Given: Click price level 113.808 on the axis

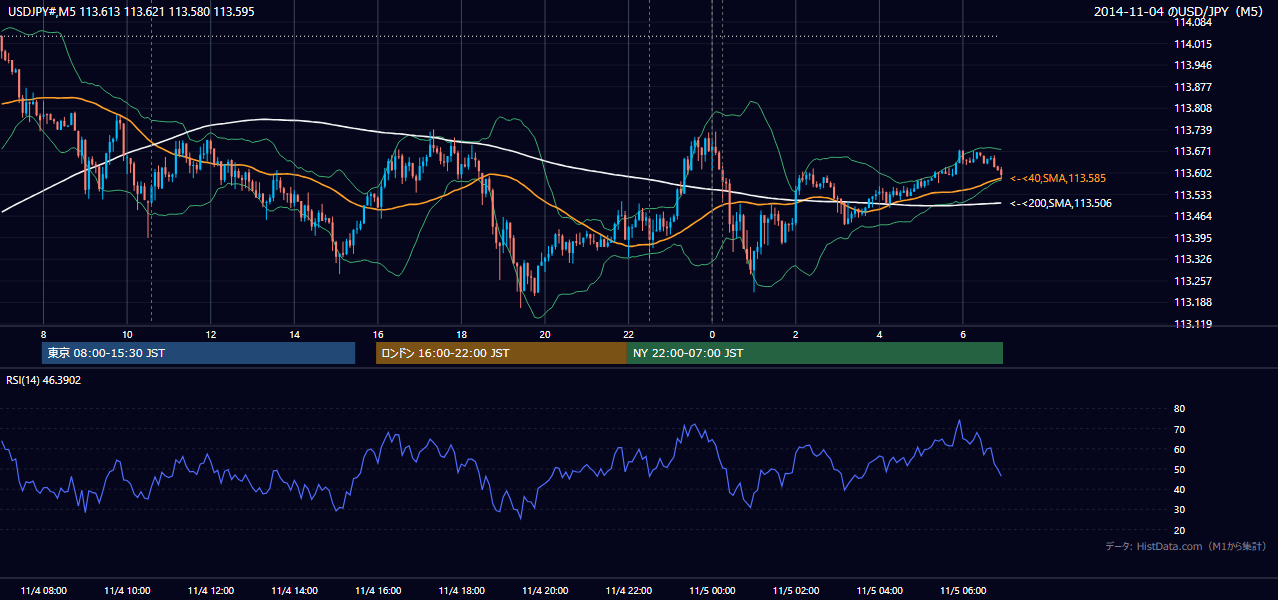Looking at the screenshot, I should click(1193, 108).
